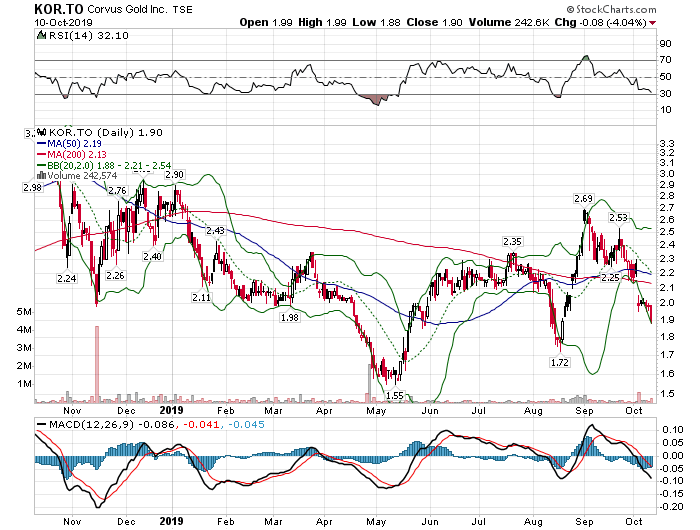
Task: Click the 2.24 November low label
Action: pos(67,279)
